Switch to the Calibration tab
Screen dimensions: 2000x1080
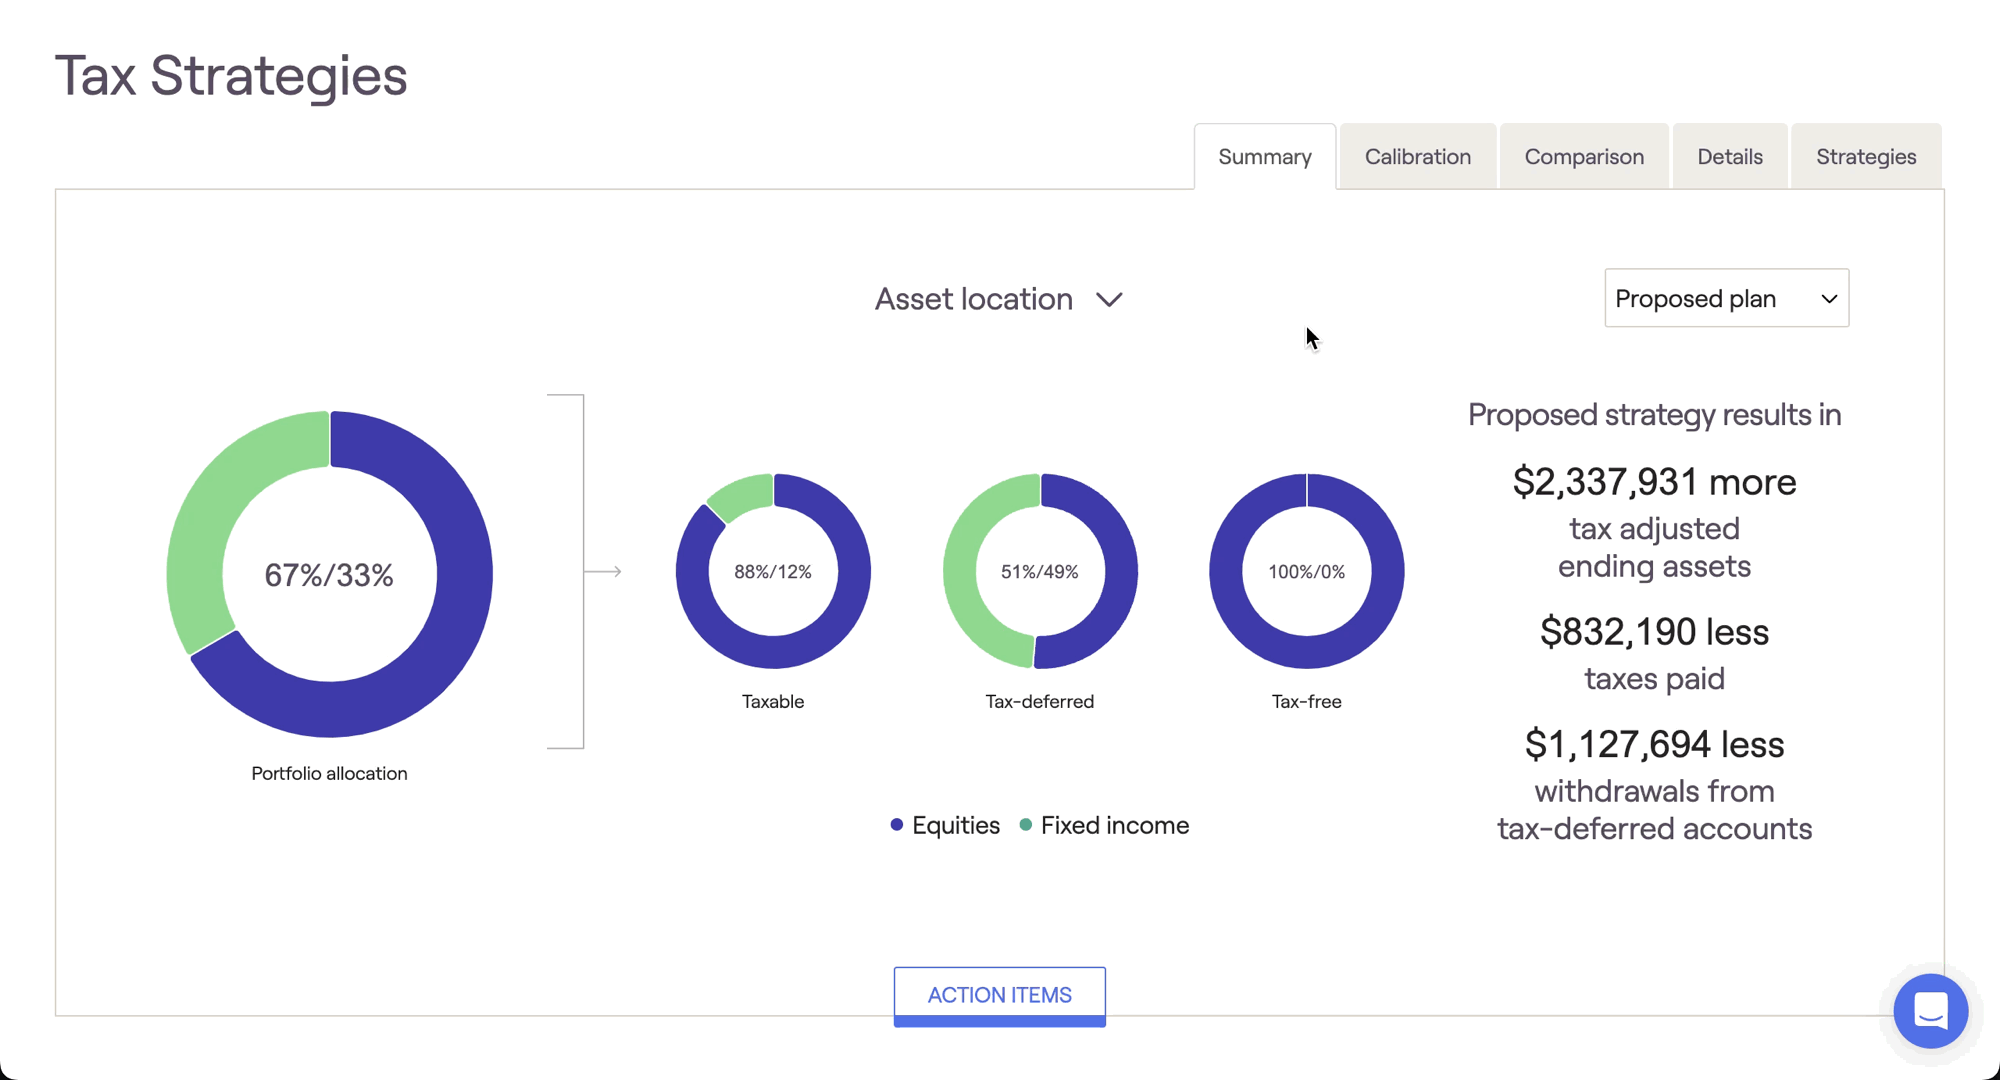pyautogui.click(x=1417, y=157)
